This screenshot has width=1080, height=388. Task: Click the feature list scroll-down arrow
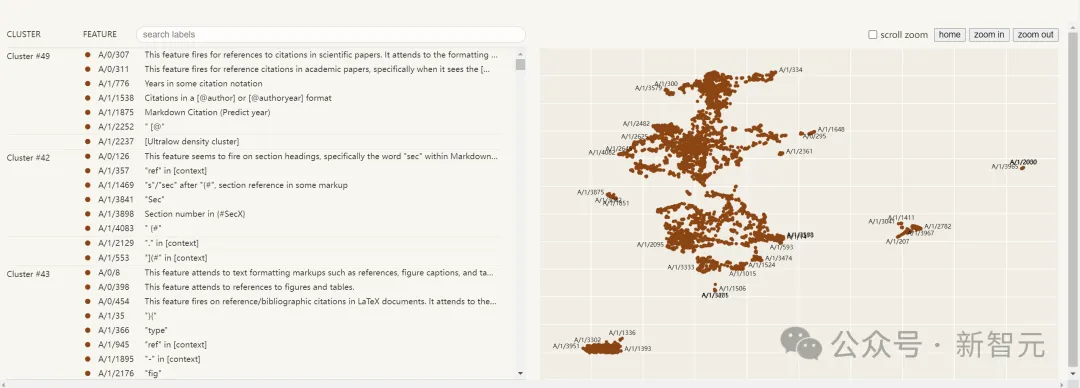tap(520, 373)
